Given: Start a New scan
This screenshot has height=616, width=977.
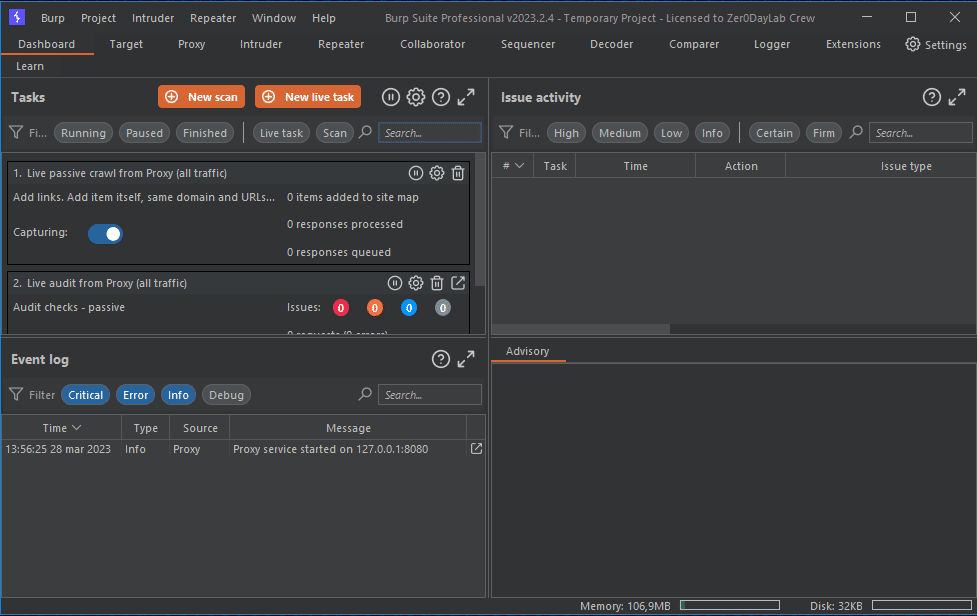Looking at the screenshot, I should click(x=201, y=96).
